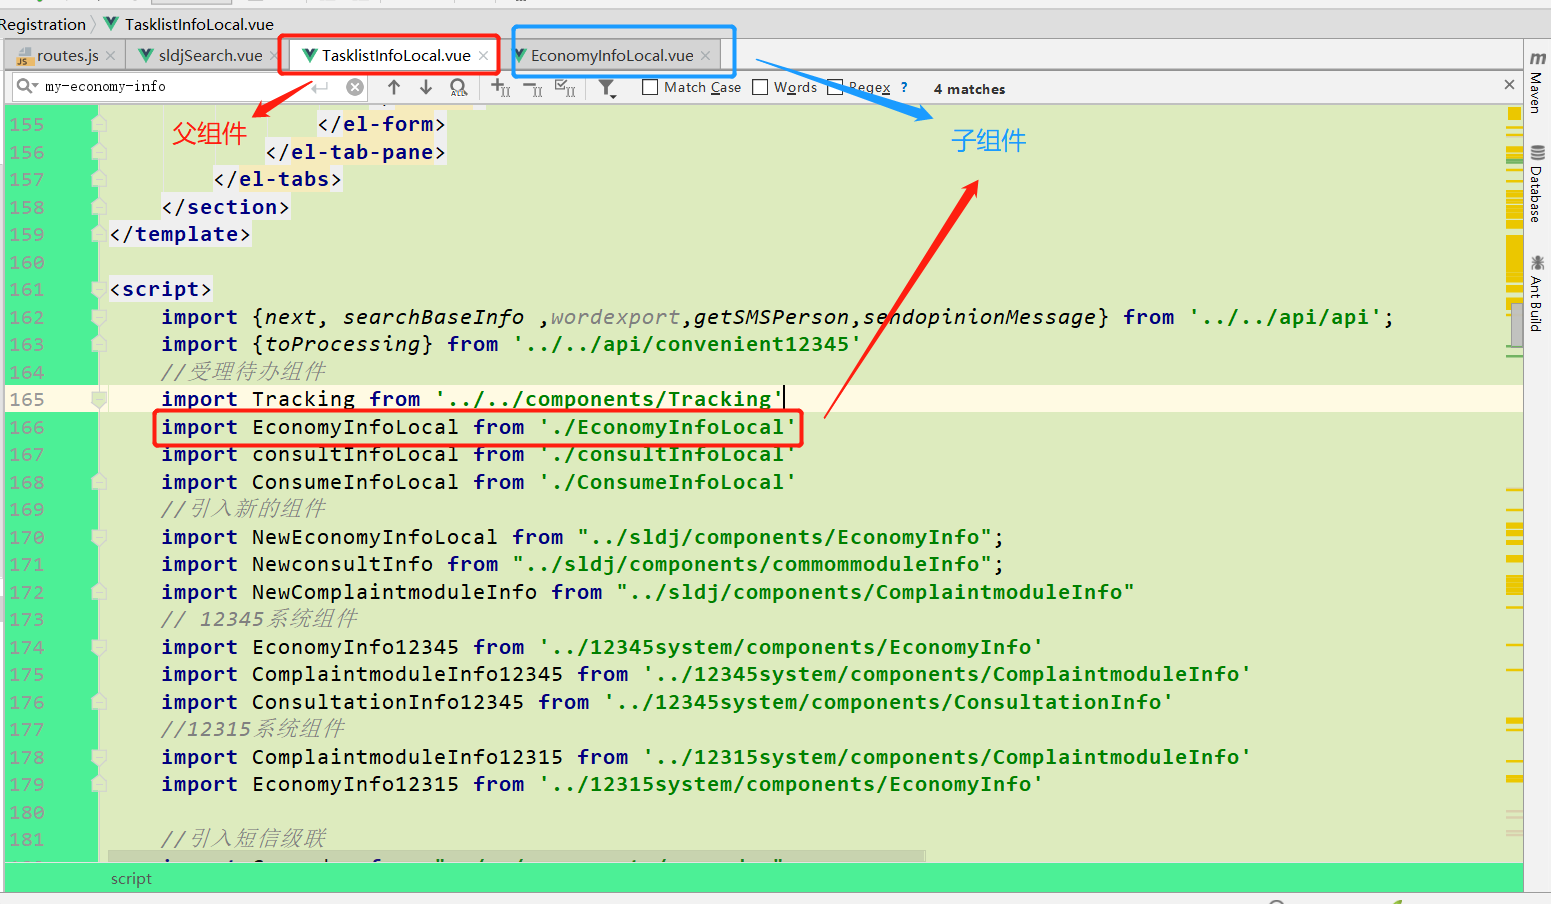Open regex help question mark
The width and height of the screenshot is (1551, 904).
click(904, 87)
